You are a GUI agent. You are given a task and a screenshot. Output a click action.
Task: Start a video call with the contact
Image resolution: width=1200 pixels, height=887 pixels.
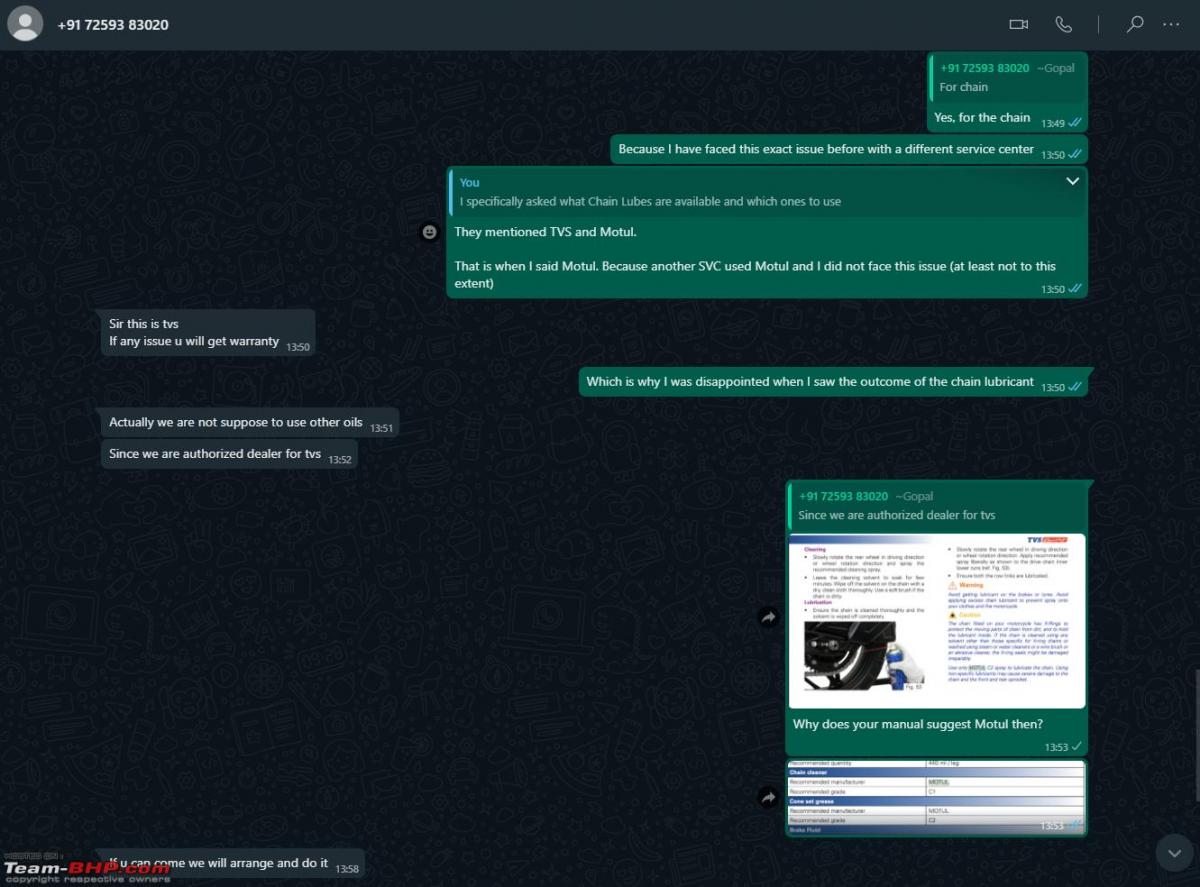tap(1019, 24)
